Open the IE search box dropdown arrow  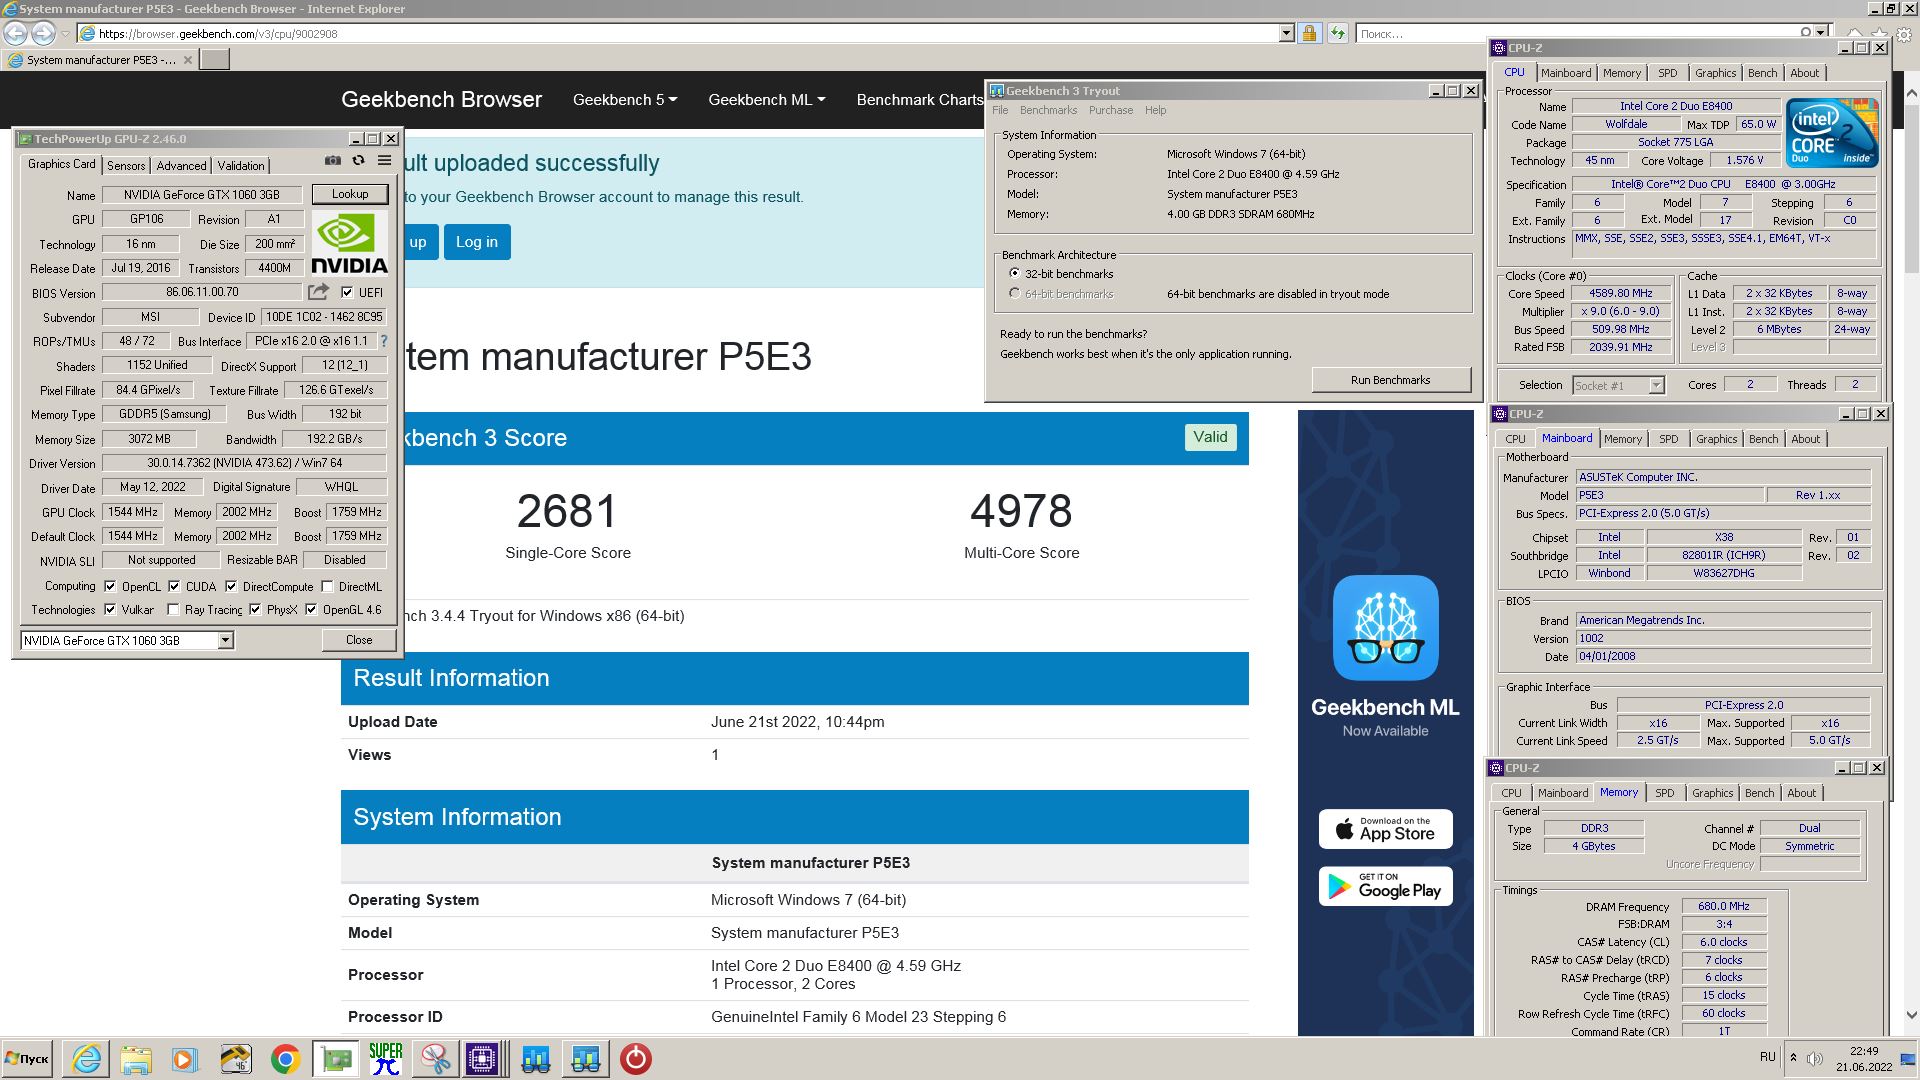click(1821, 33)
